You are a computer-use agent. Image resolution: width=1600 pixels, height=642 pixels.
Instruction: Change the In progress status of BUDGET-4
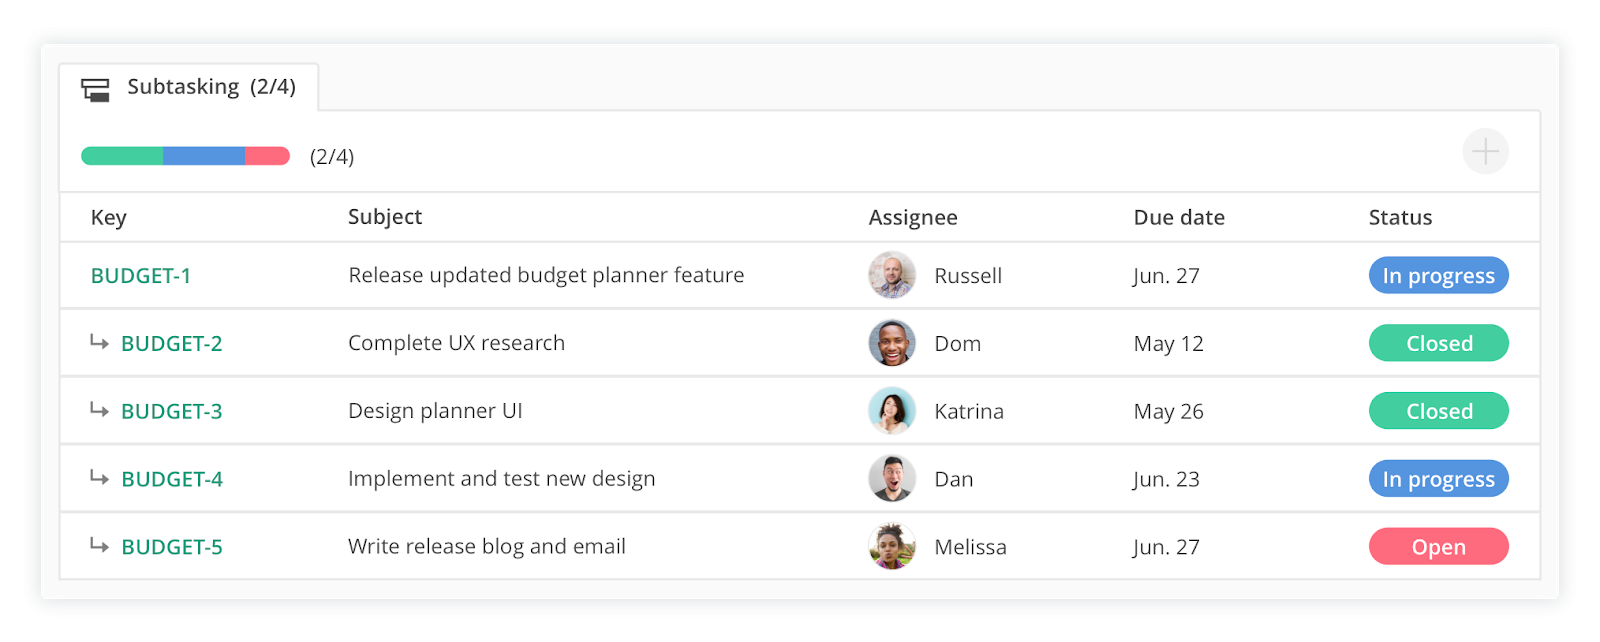pos(1438,478)
